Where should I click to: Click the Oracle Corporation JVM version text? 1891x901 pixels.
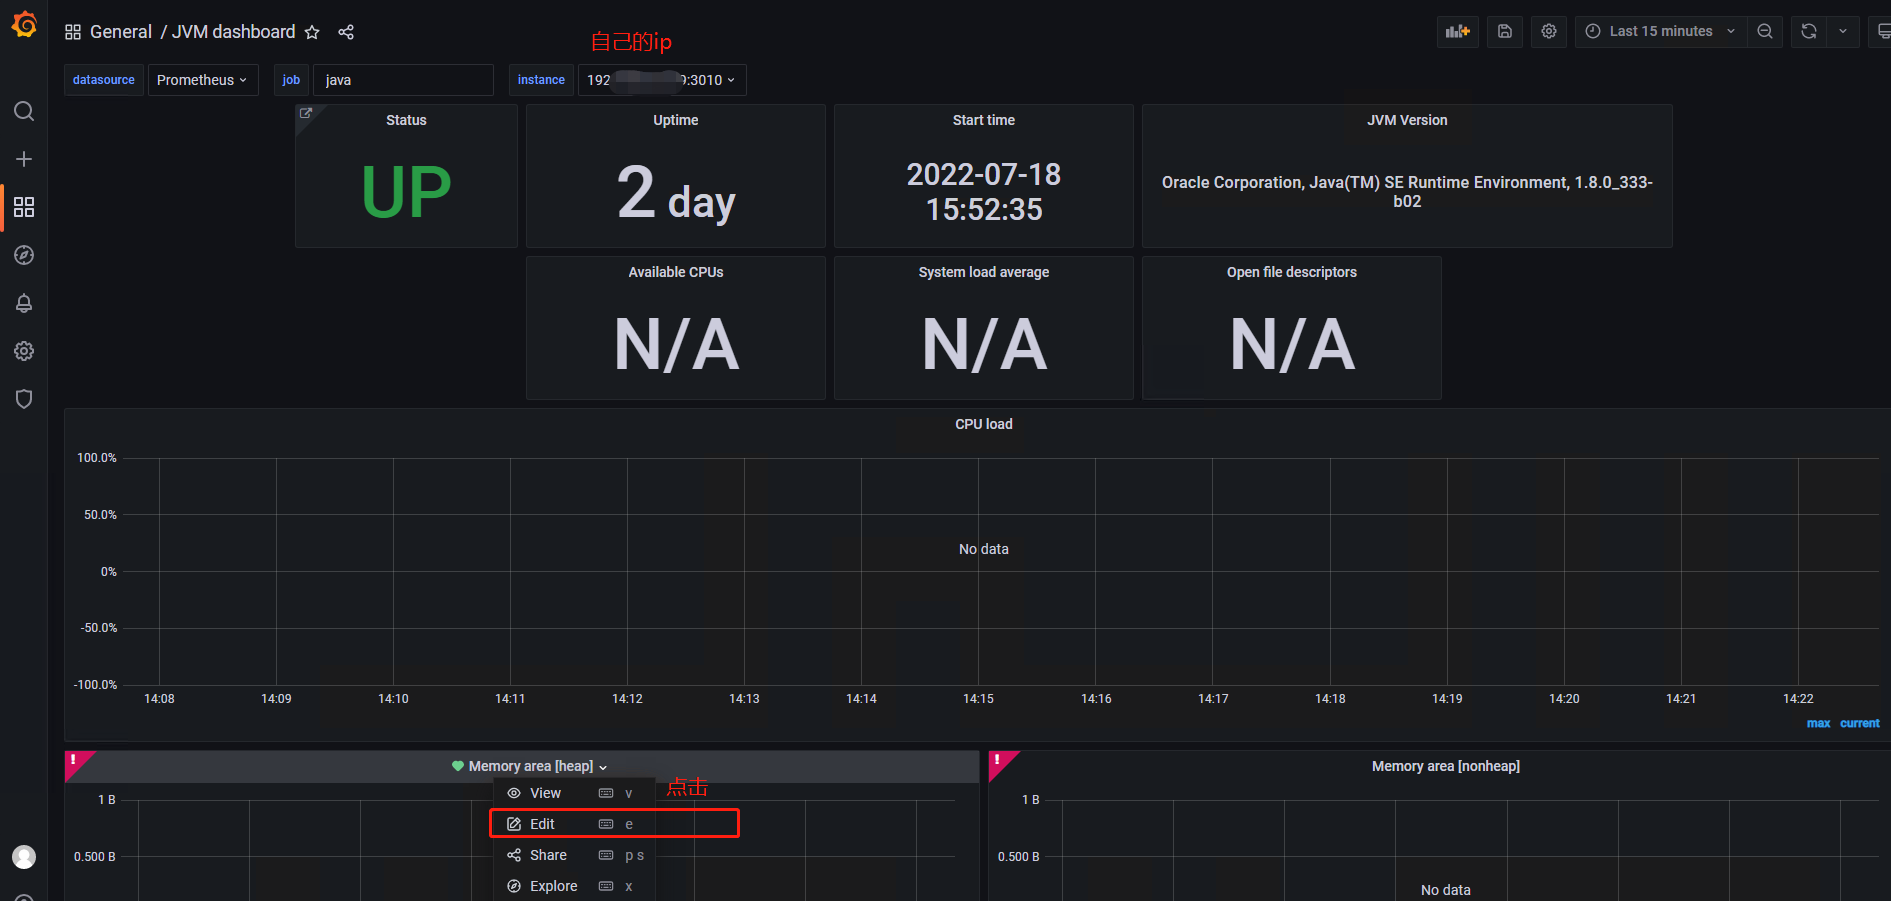tap(1407, 192)
